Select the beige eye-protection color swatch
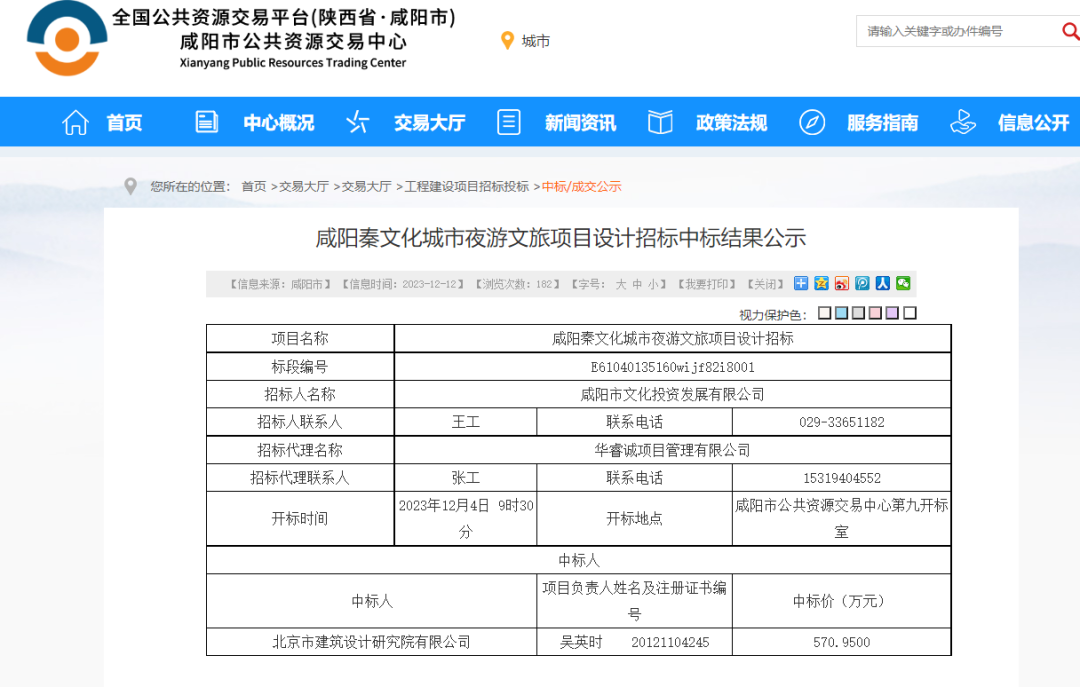 click(824, 313)
